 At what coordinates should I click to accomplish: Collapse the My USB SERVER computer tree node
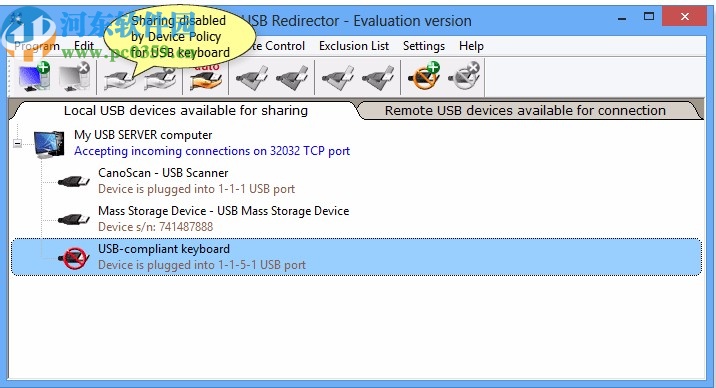[x=17, y=143]
